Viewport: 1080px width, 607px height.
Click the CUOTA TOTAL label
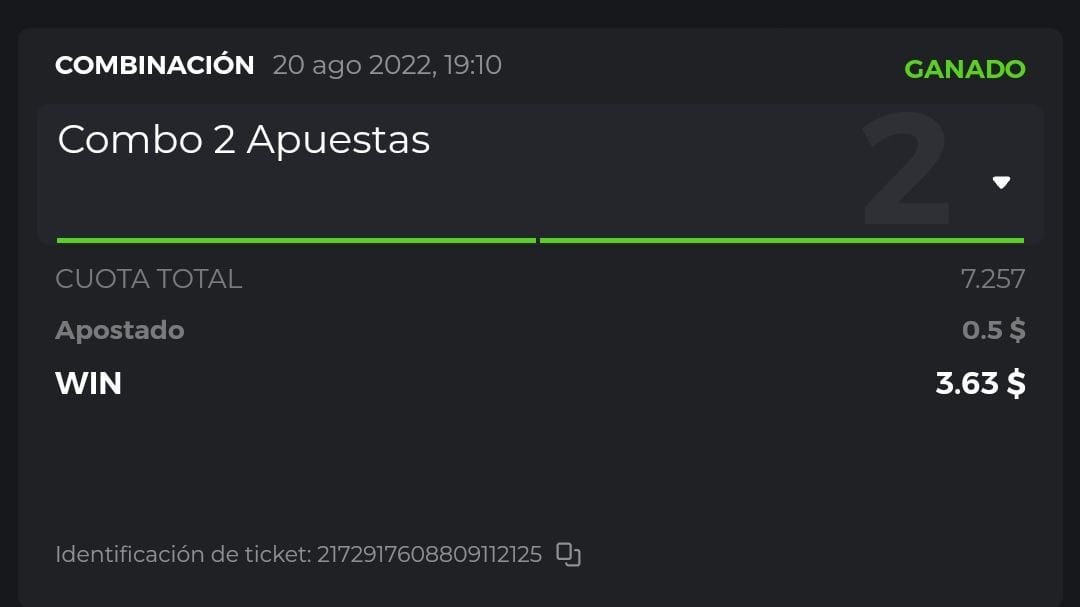pyautogui.click(x=149, y=279)
